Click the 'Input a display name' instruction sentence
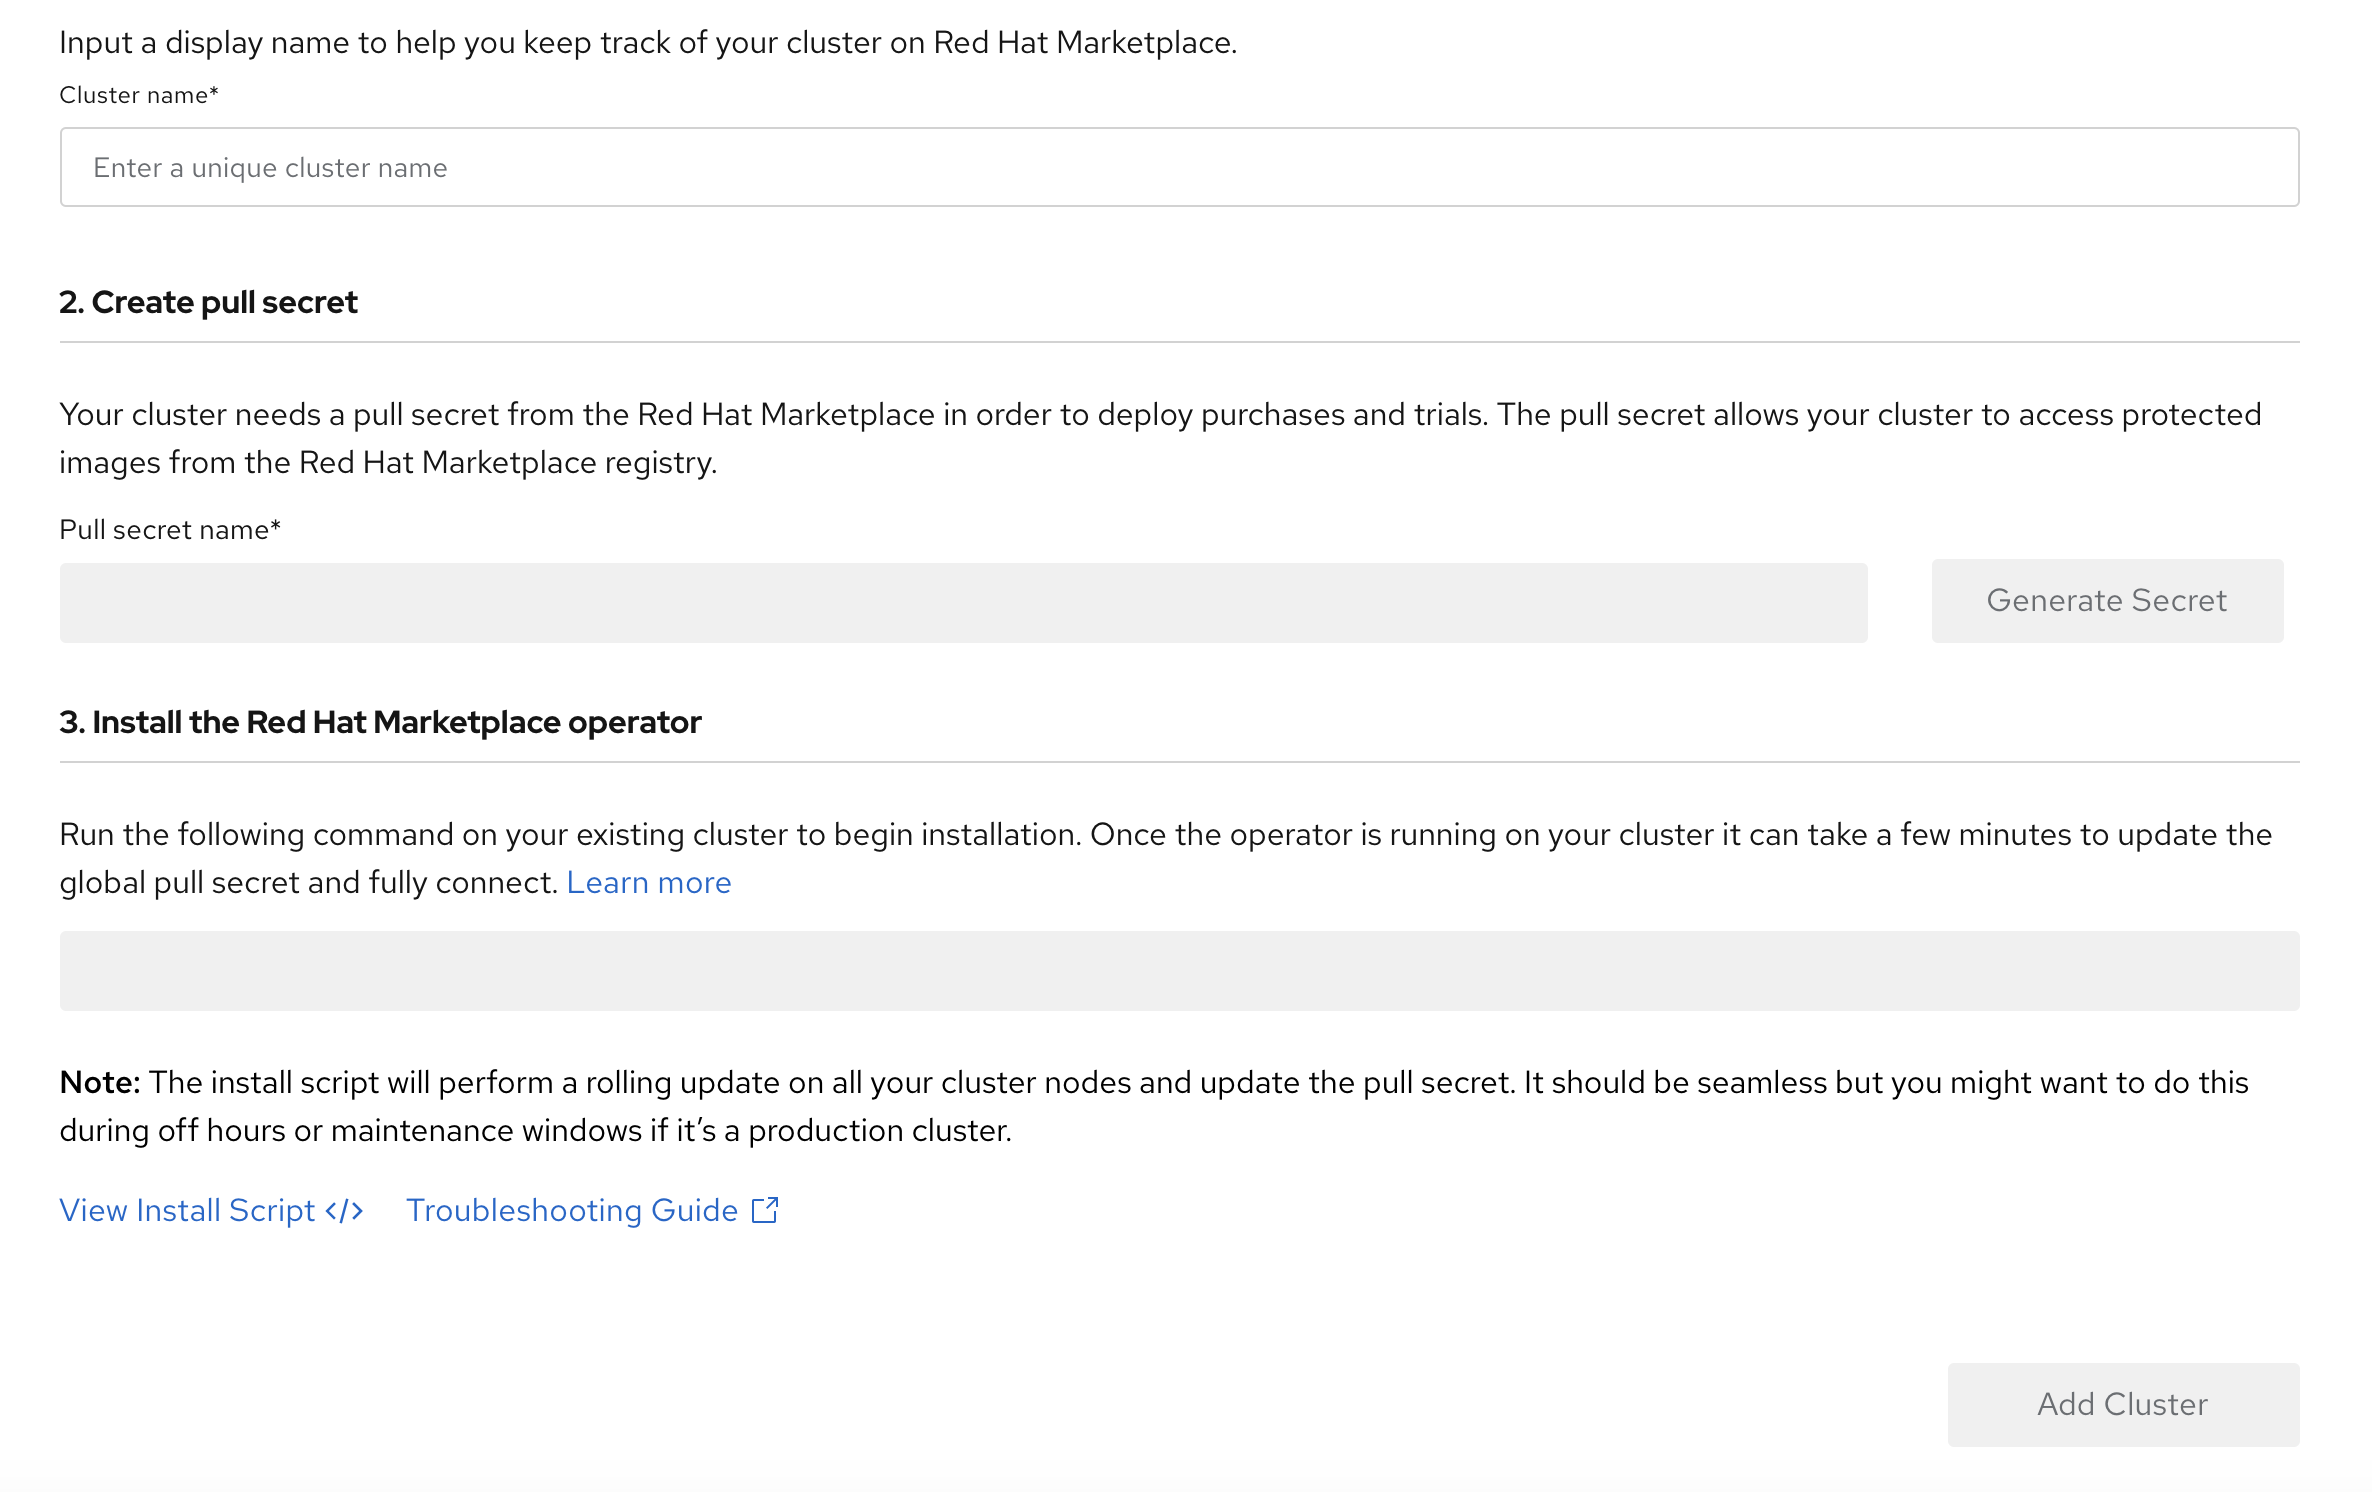This screenshot has width=2372, height=1492. click(648, 43)
